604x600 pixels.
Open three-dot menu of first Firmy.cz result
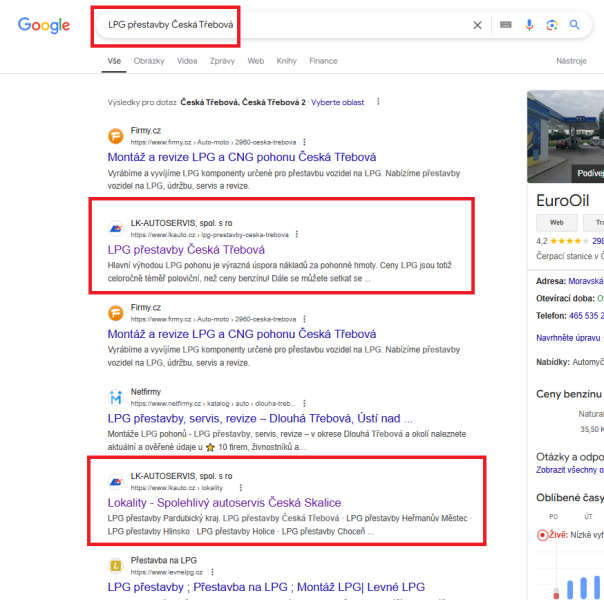click(x=304, y=142)
